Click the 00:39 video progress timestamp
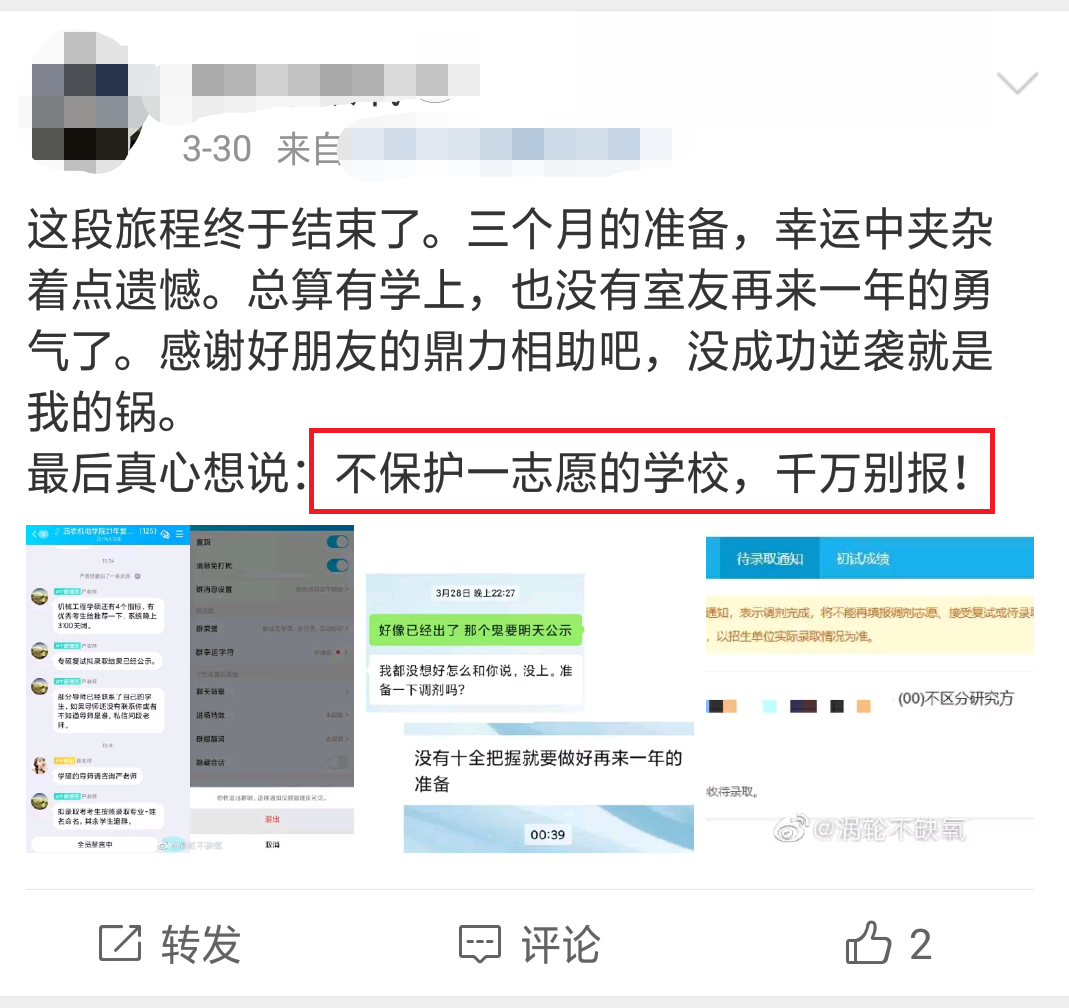Viewport: 1069px width, 1008px height. pyautogui.click(x=547, y=835)
